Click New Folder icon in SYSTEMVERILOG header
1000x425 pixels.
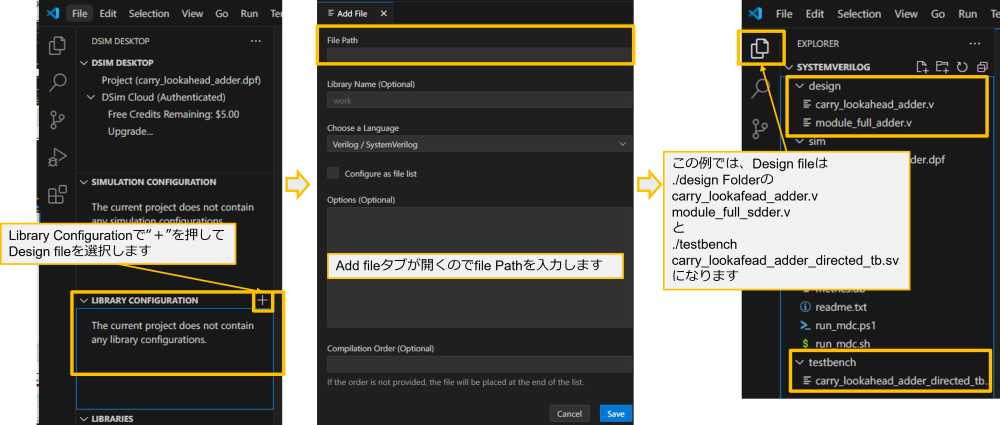tap(941, 67)
